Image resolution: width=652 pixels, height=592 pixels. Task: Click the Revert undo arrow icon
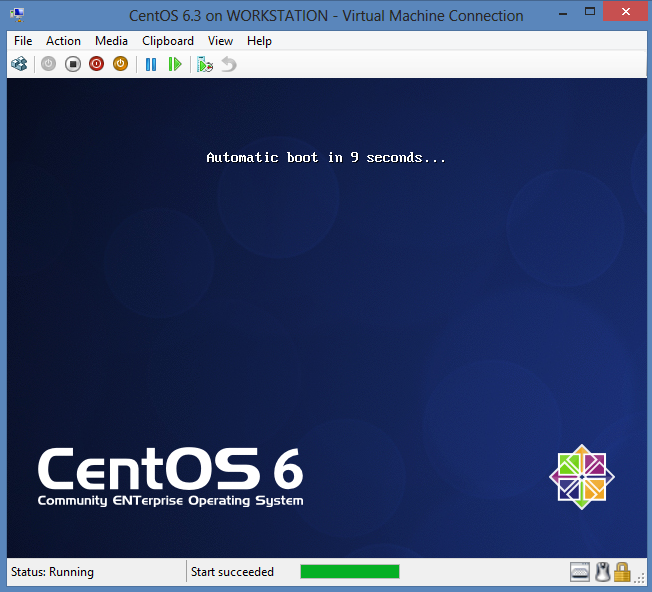point(229,64)
